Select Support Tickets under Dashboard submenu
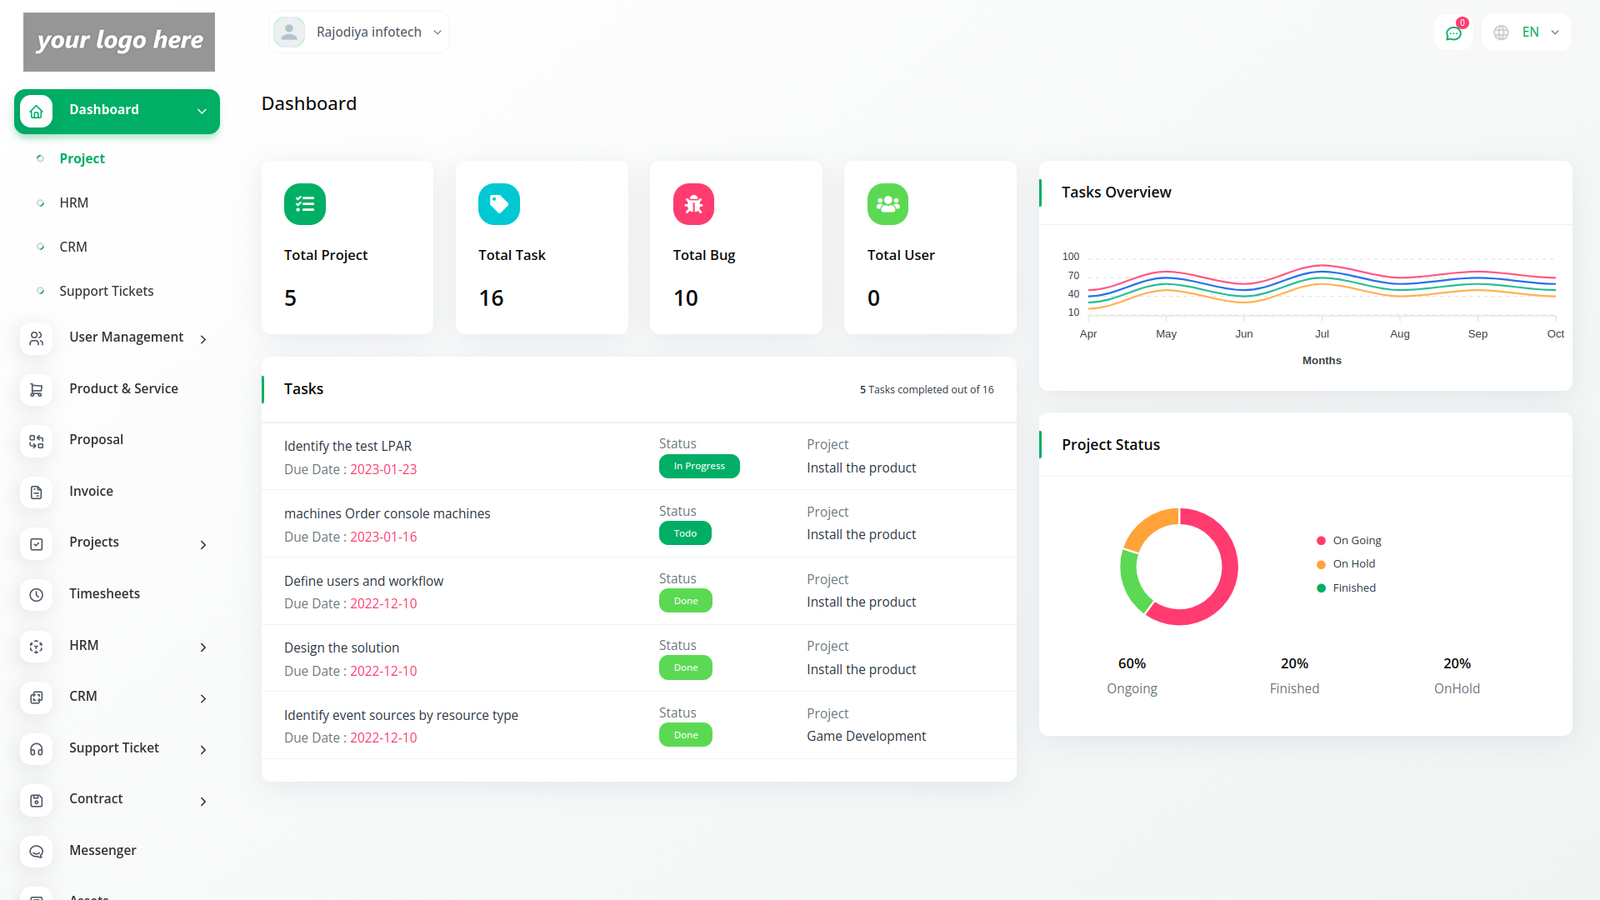The image size is (1600, 900). pyautogui.click(x=106, y=291)
